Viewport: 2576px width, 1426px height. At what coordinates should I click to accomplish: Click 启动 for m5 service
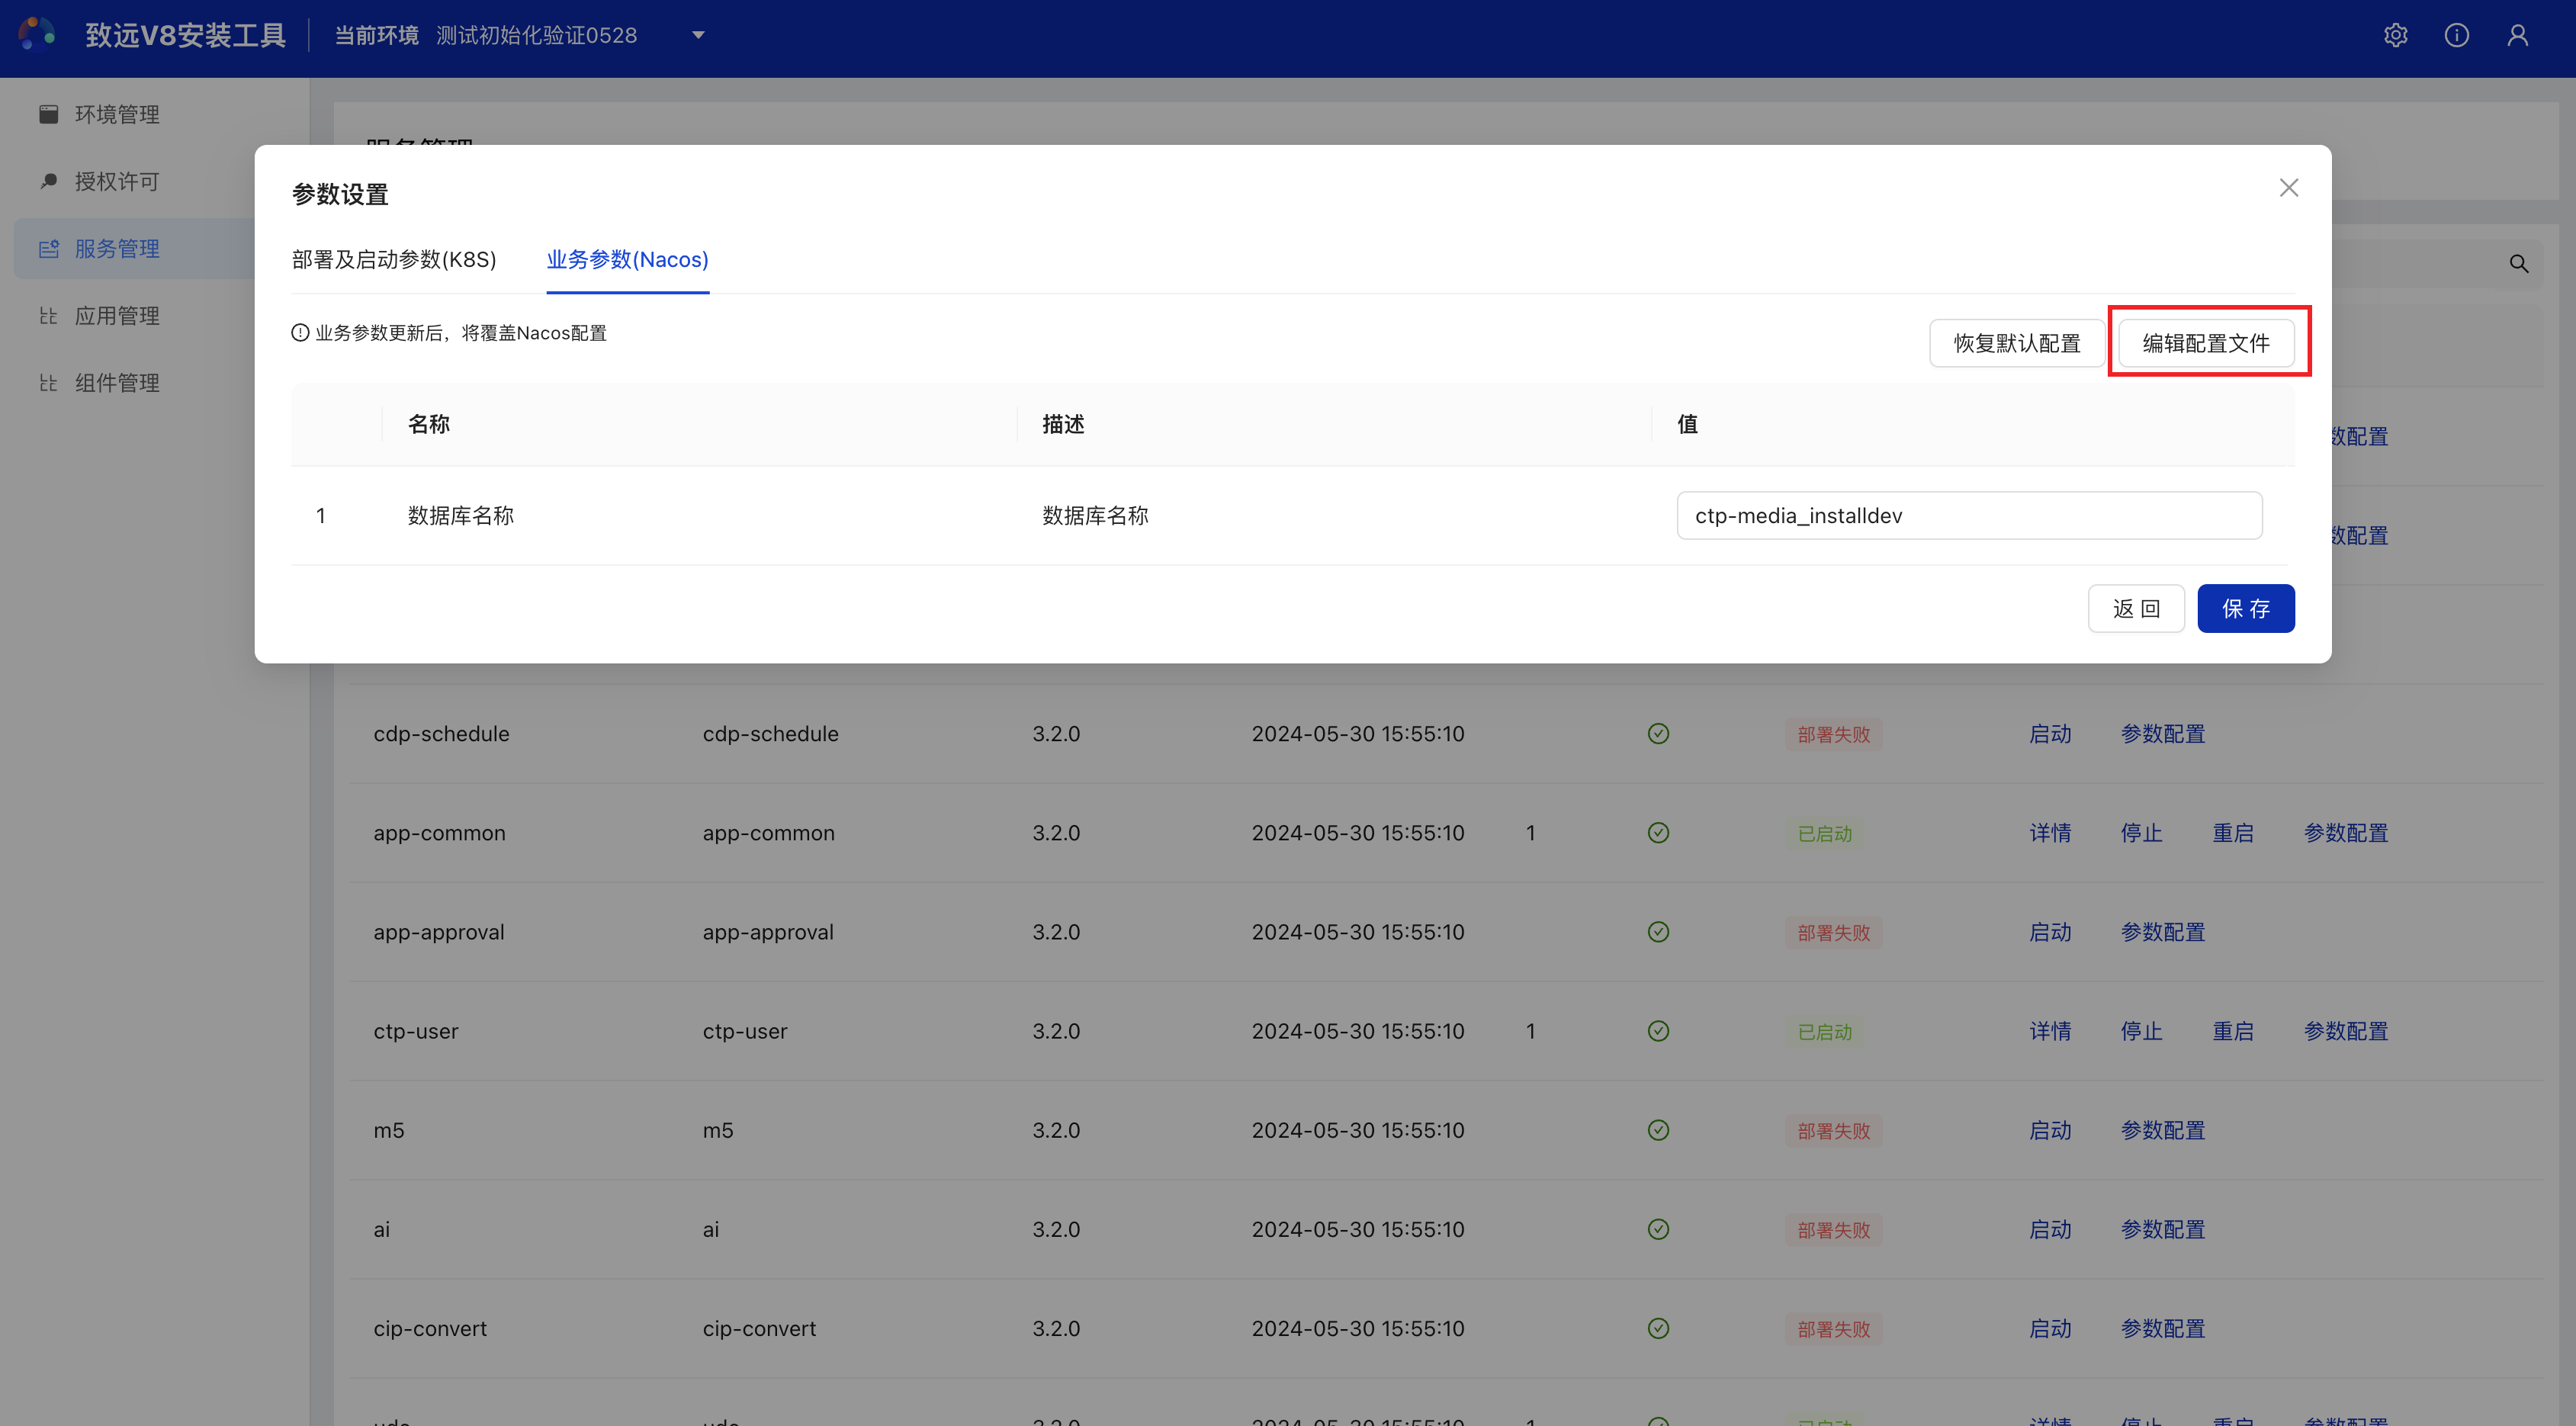pyautogui.click(x=2049, y=1130)
